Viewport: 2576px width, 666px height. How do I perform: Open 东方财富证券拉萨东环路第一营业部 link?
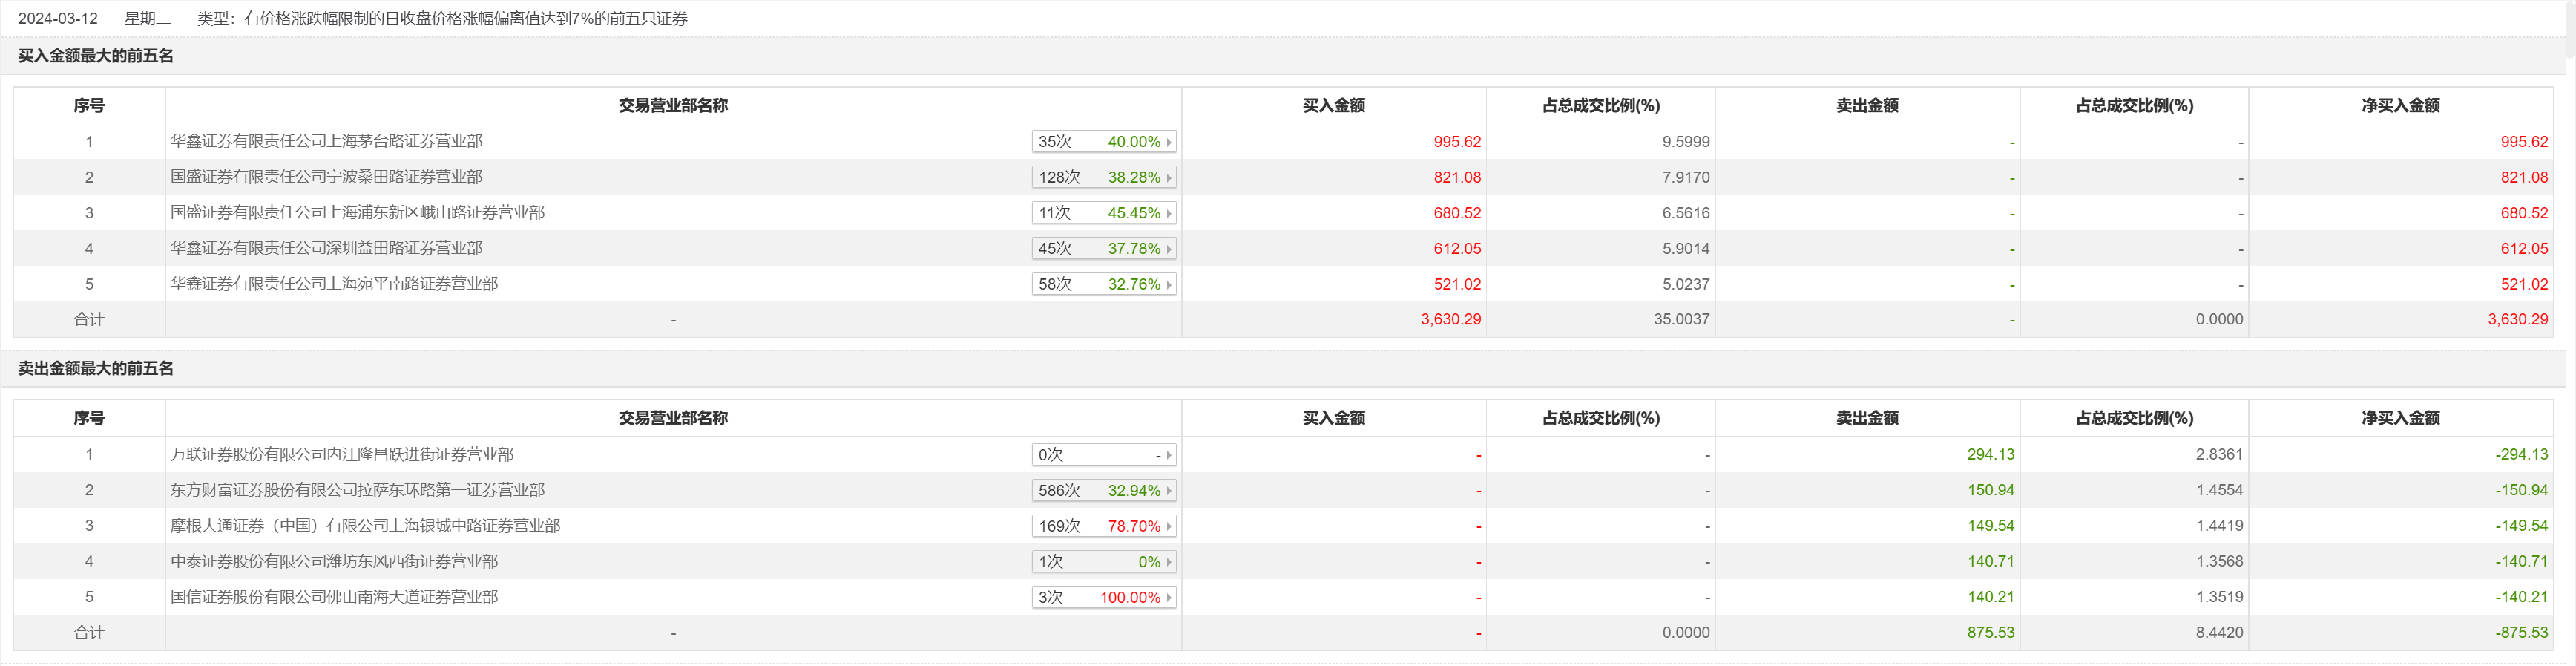pyautogui.click(x=357, y=490)
